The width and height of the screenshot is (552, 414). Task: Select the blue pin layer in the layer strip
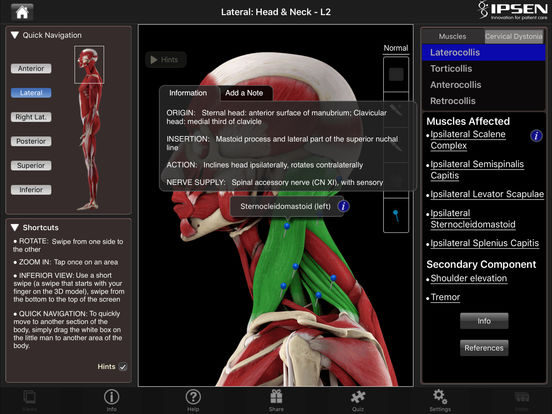point(396,215)
